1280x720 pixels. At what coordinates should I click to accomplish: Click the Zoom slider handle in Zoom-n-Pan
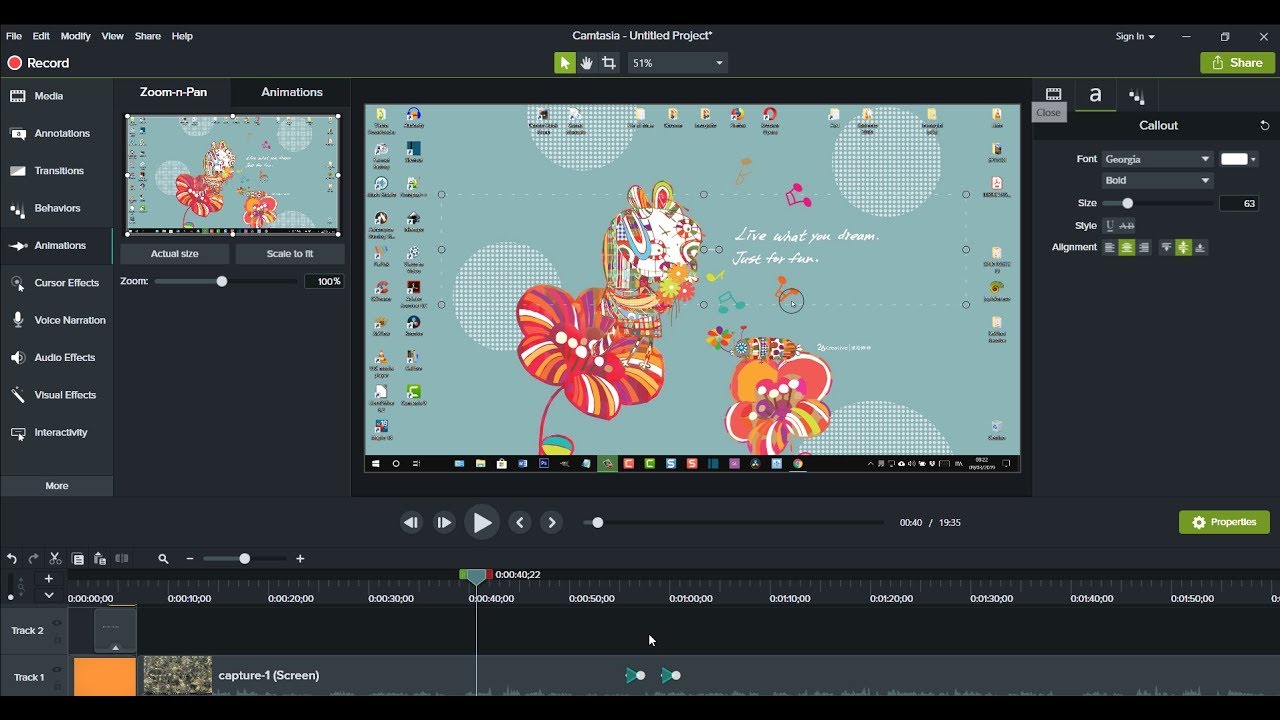tap(222, 282)
